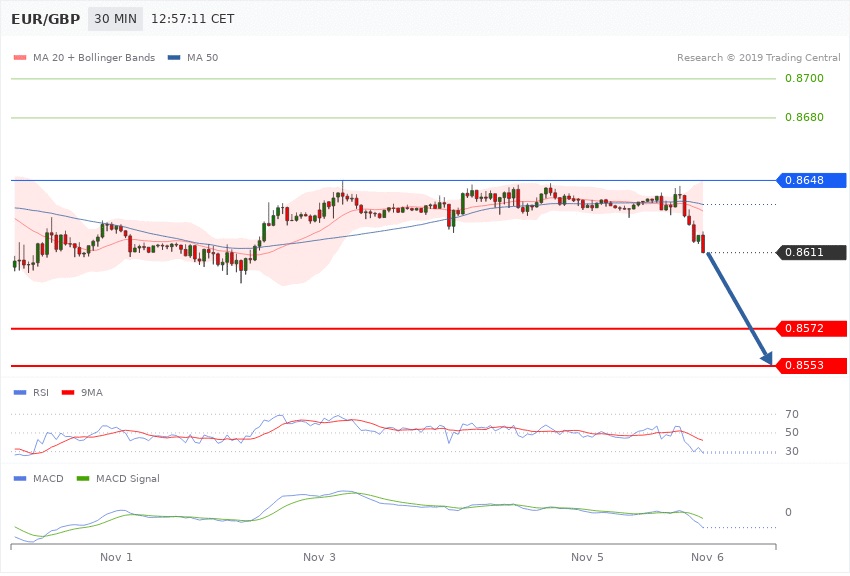Click the 9MA red legend marker
The height and width of the screenshot is (576, 850).
[67, 393]
